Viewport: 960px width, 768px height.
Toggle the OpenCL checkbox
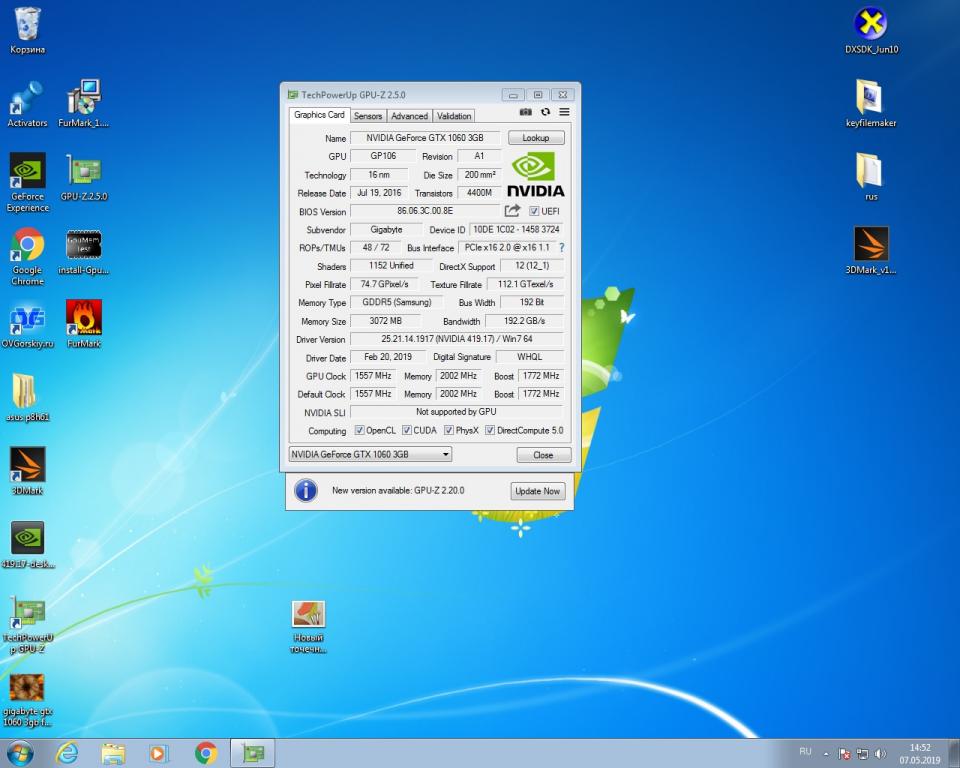tap(359, 431)
